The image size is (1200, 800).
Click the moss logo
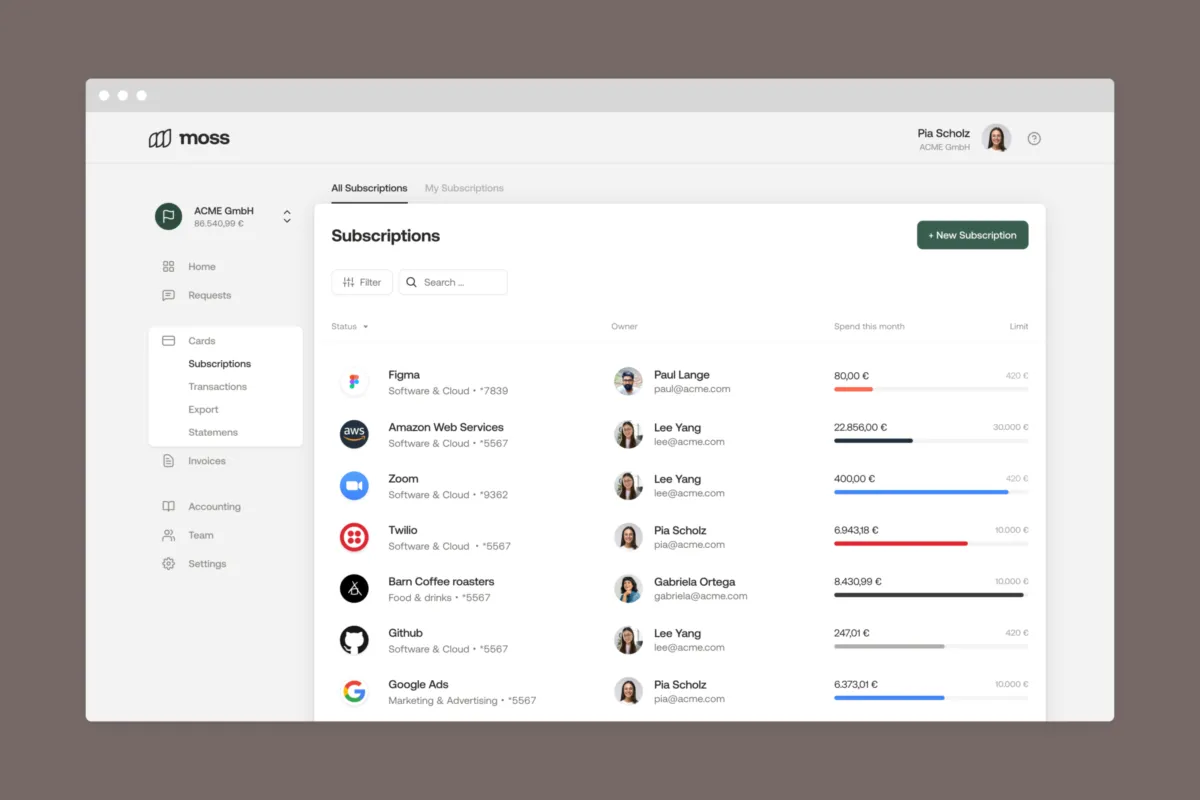[x=189, y=138]
